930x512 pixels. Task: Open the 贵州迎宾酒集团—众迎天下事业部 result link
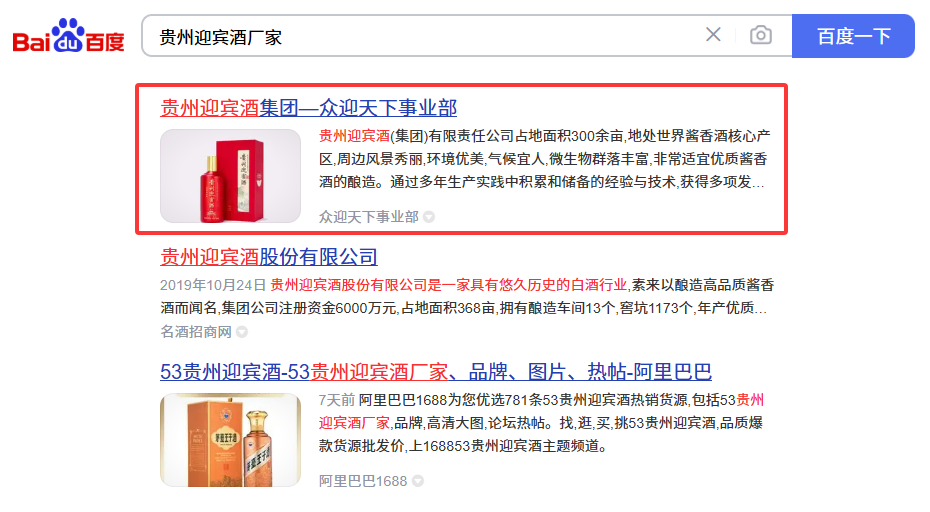pyautogui.click(x=308, y=108)
